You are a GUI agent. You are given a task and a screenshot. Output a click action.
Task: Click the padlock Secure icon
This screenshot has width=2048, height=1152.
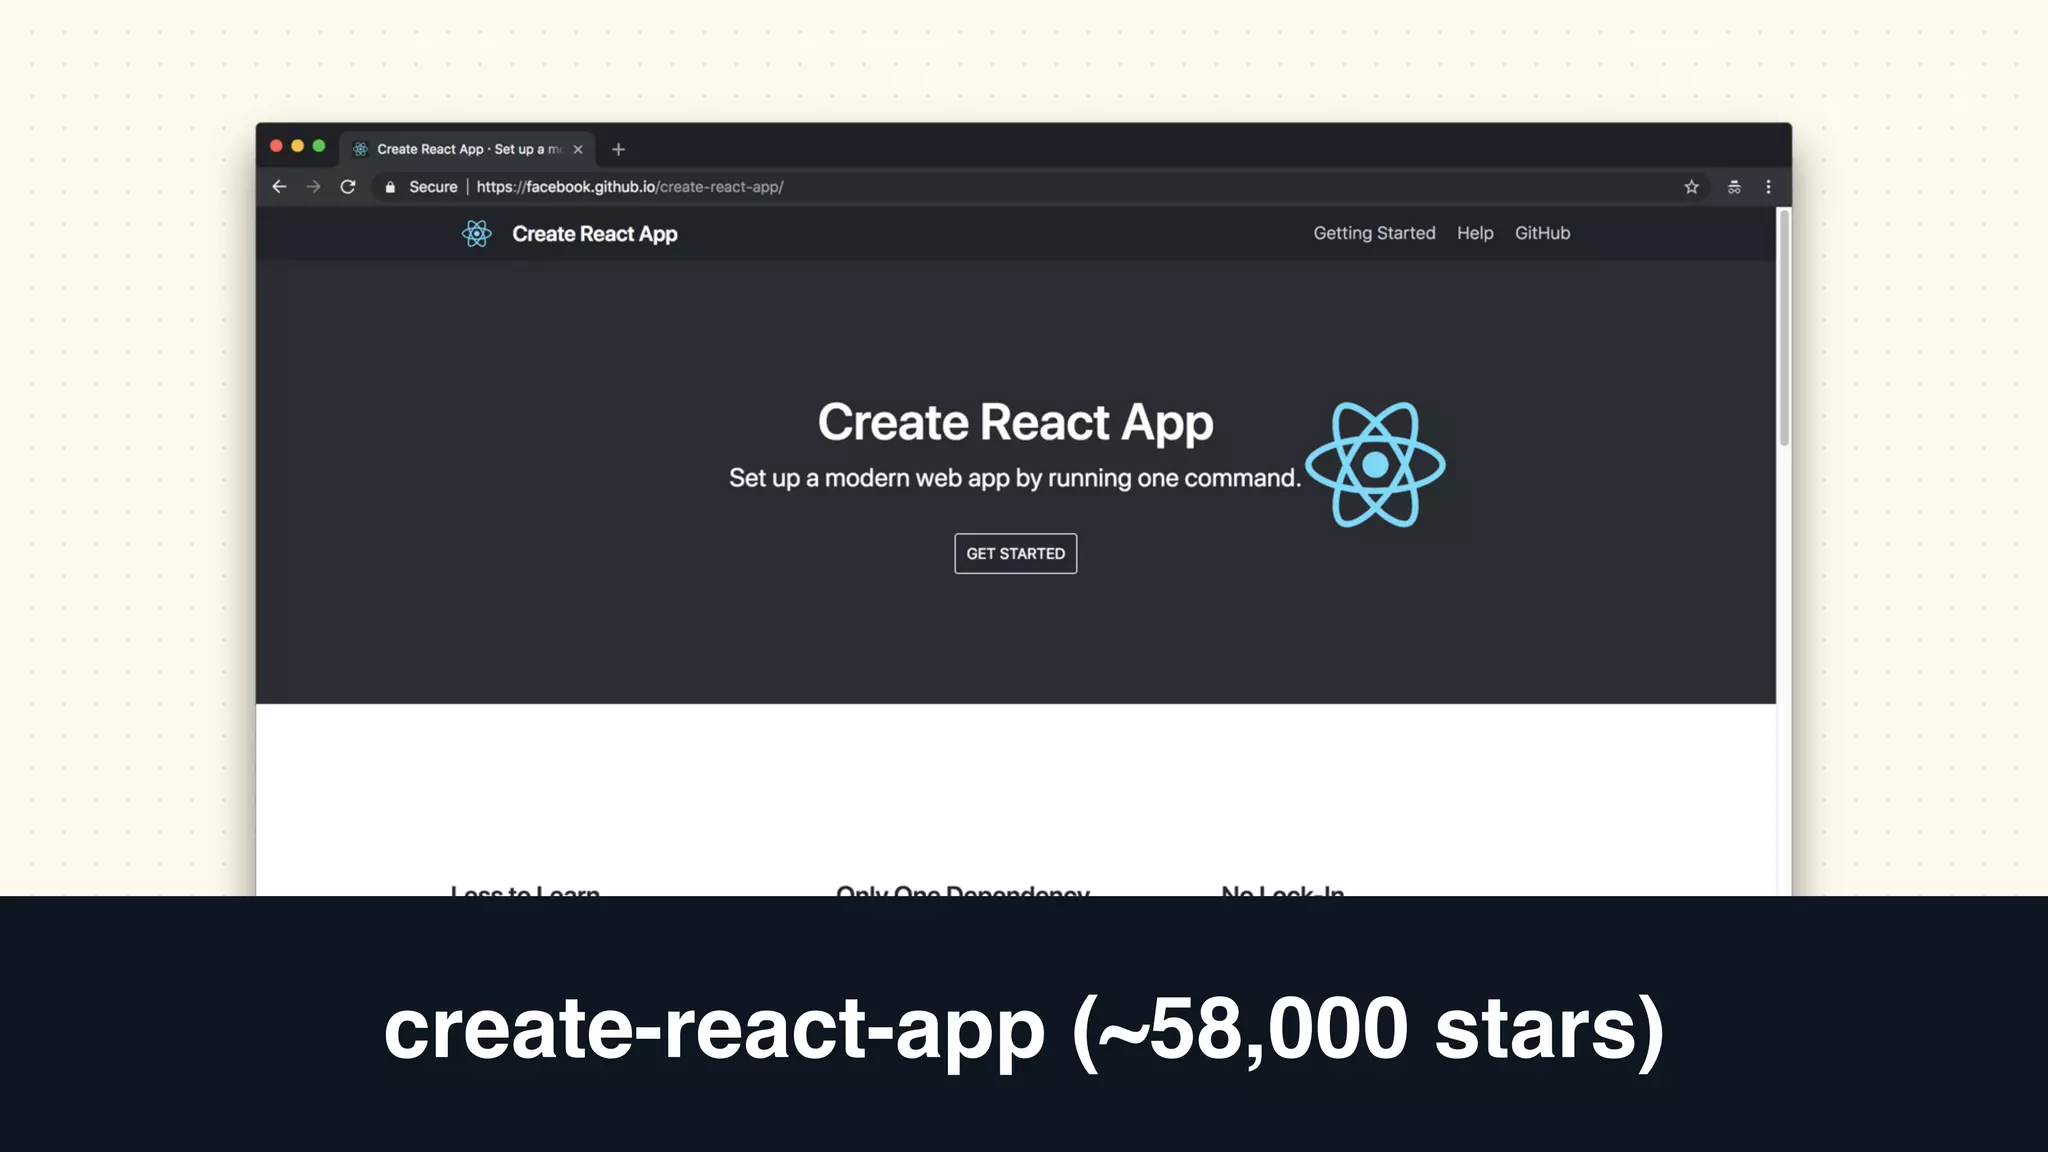(390, 187)
